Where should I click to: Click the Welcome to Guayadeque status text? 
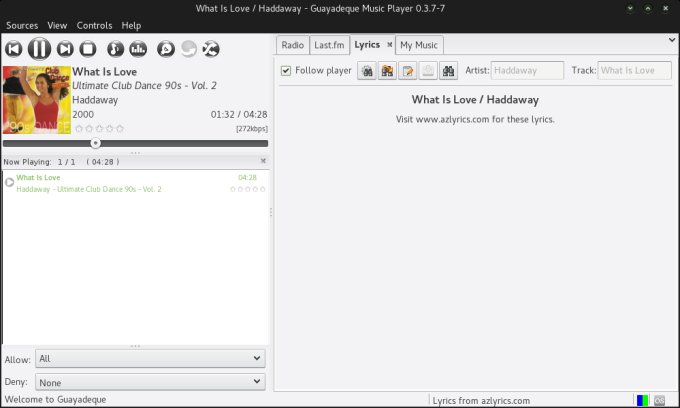pyautogui.click(x=56, y=399)
